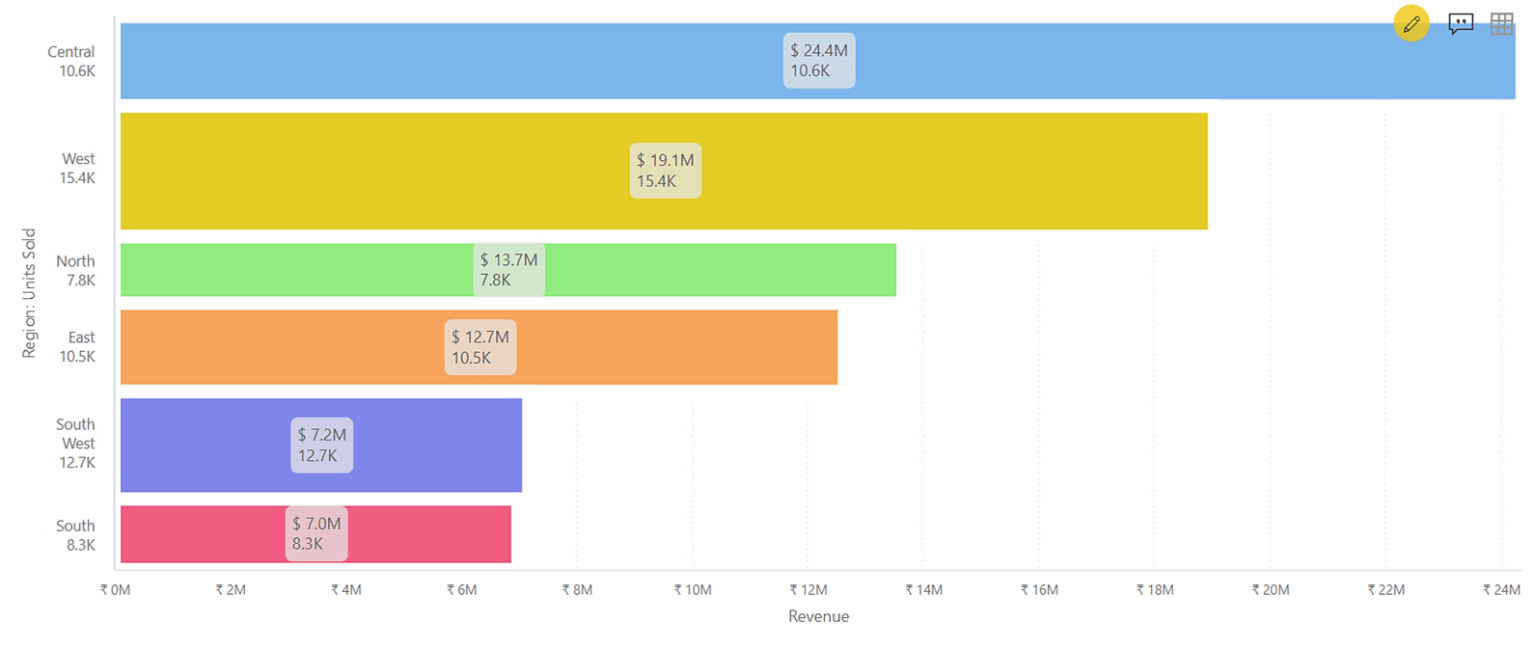Open the comments icon

[x=1461, y=24]
